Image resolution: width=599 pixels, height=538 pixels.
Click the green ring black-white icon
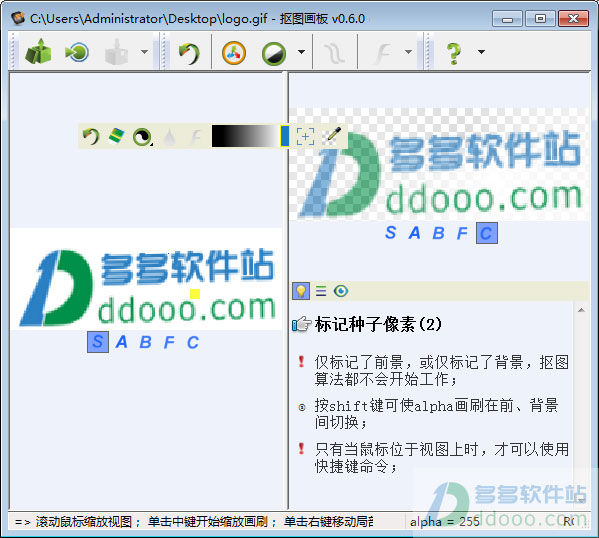point(274,53)
